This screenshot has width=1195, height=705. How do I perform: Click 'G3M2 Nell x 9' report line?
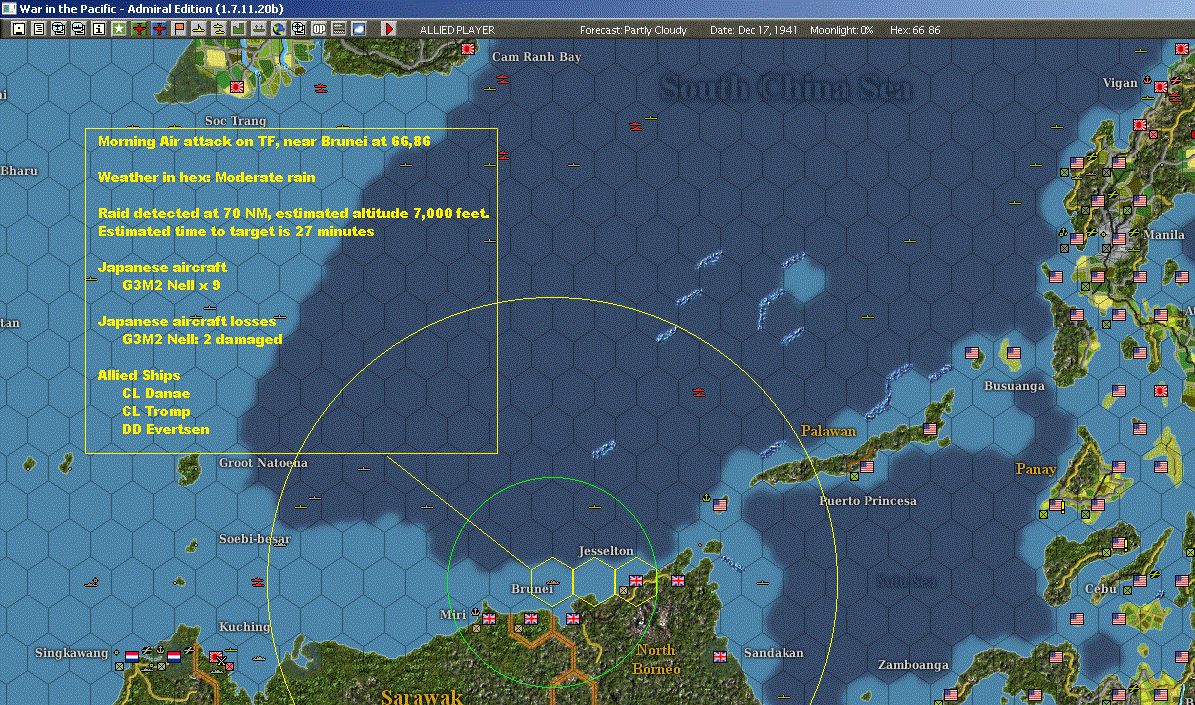tap(171, 285)
